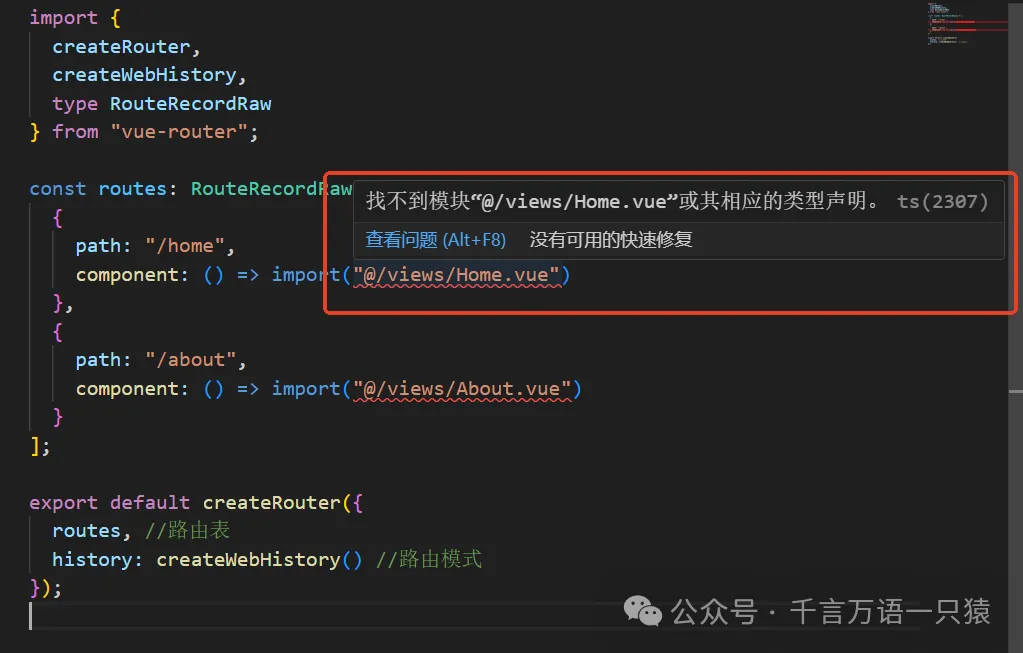This screenshot has height=653, width=1023.
Task: Click the createRouter import name
Action: click(121, 46)
